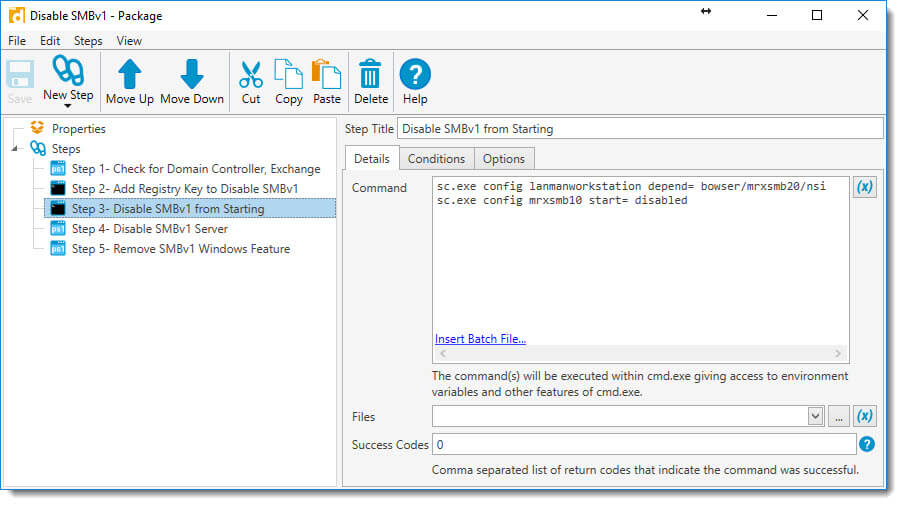
Task: Select the Properties tree item
Action: point(79,128)
